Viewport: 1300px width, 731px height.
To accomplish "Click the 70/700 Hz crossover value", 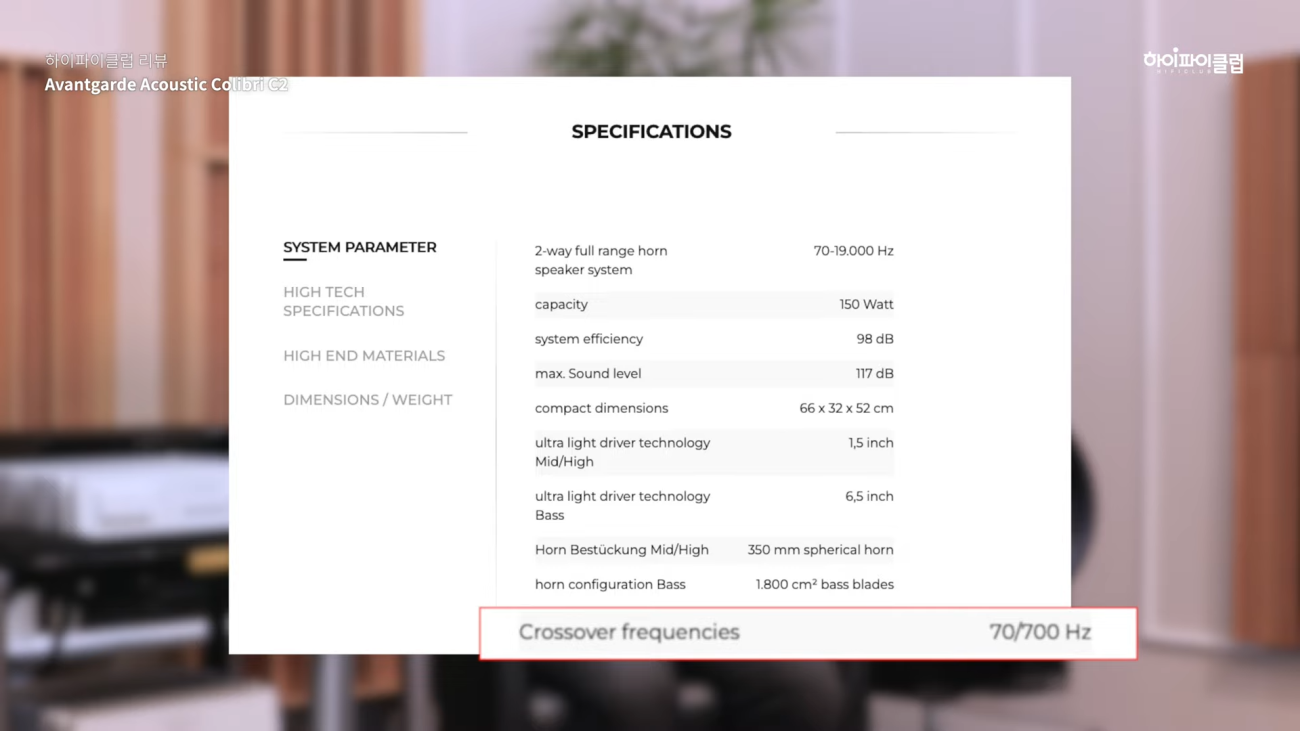I will pos(1040,632).
